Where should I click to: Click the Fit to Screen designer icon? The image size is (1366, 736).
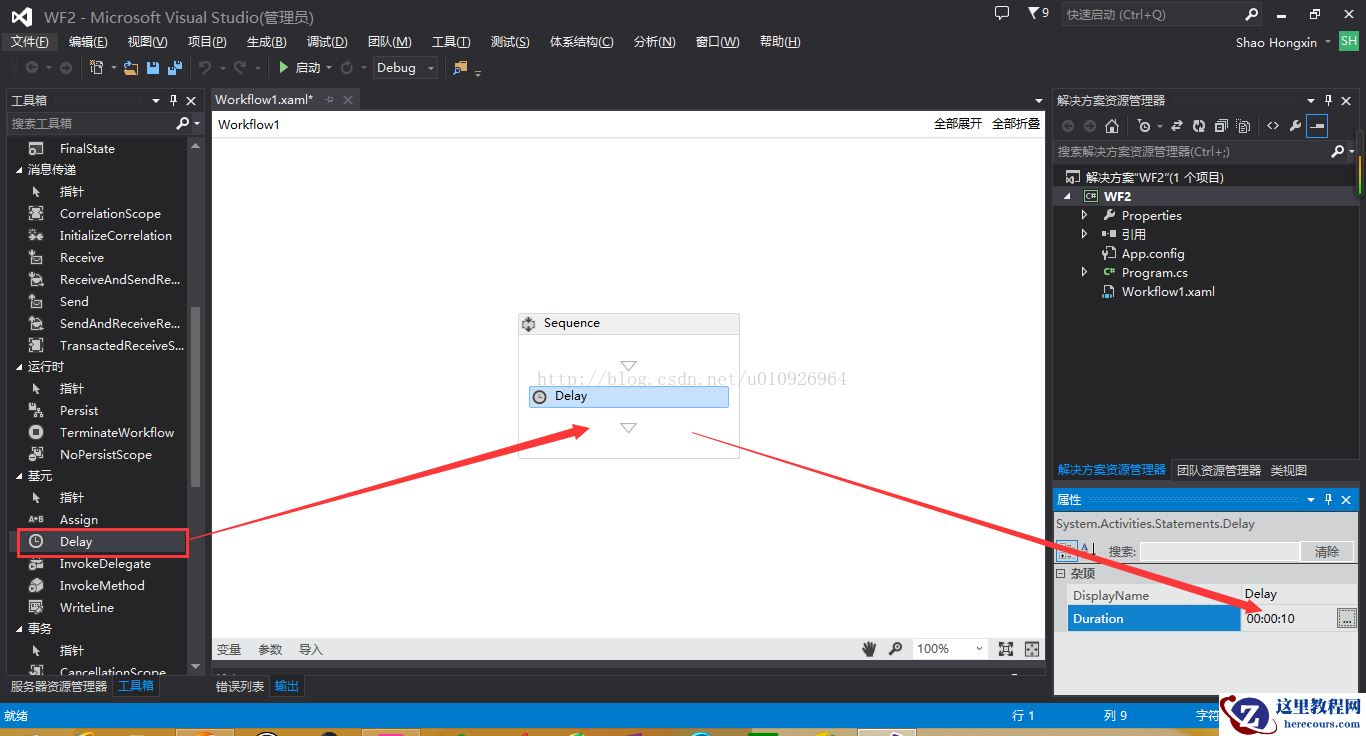(x=1006, y=649)
